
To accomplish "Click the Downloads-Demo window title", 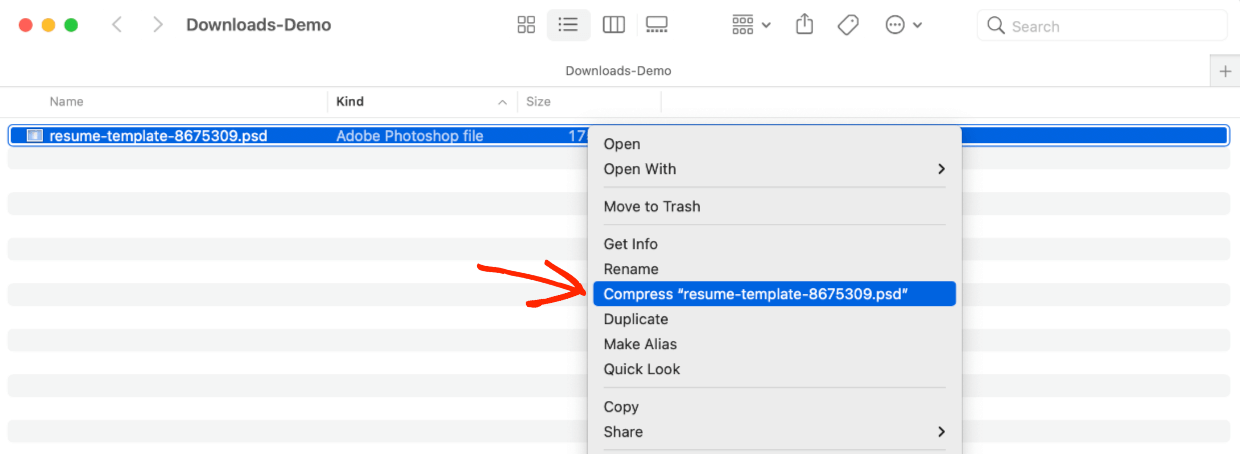I will [x=258, y=25].
